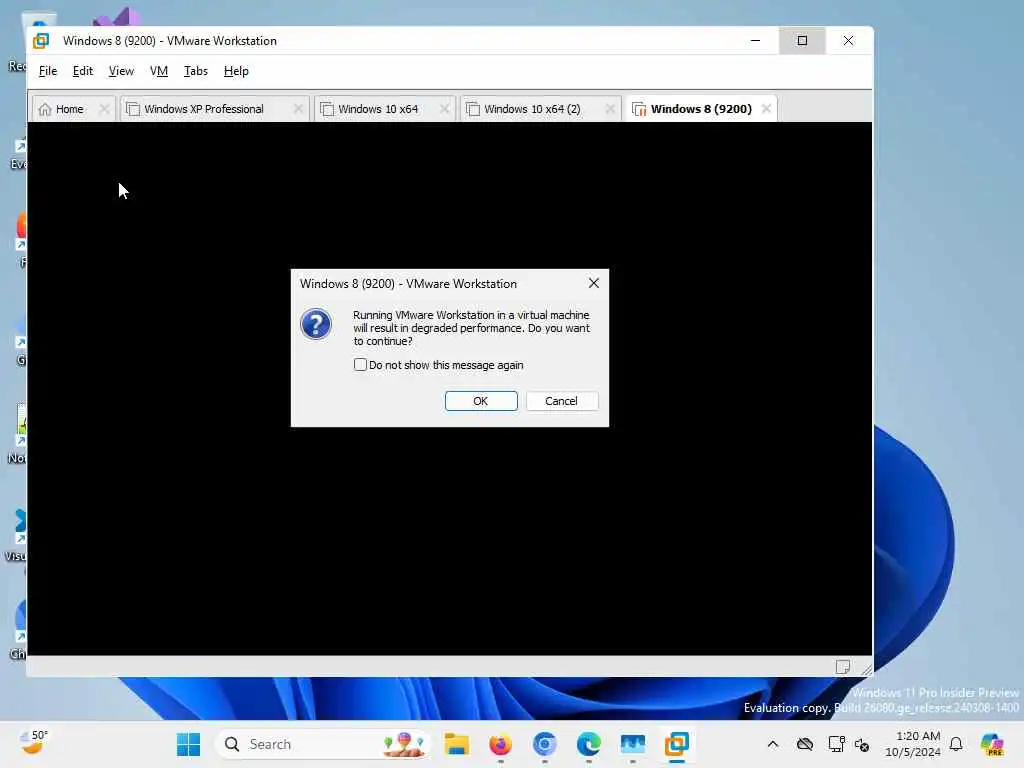Screen dimensions: 1024x768
Task: Open Microsoft Edge from taskbar
Action: [x=588, y=744]
